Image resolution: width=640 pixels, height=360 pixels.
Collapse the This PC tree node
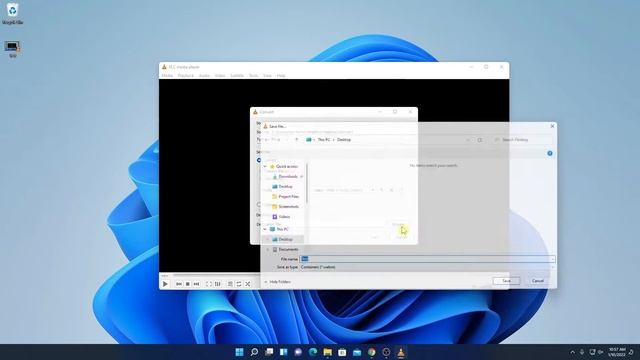pyautogui.click(x=265, y=229)
